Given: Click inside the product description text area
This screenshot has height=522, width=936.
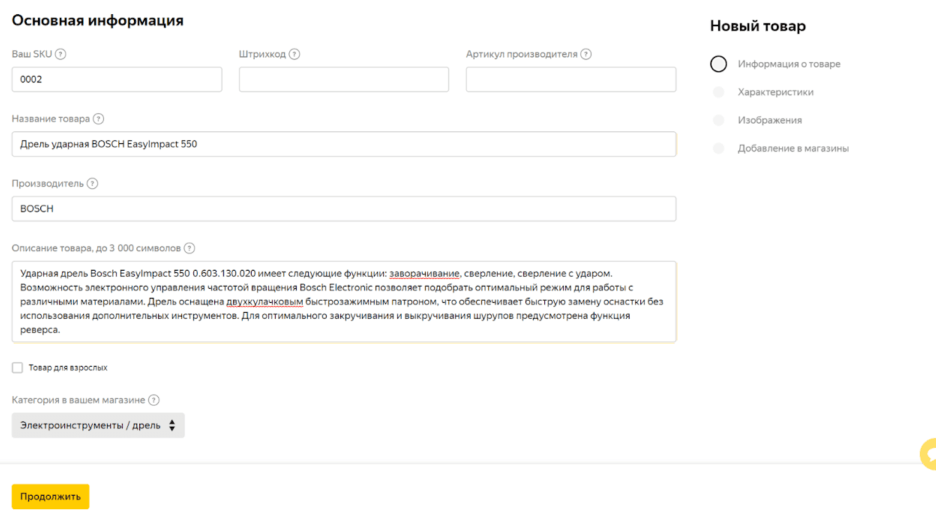Looking at the screenshot, I should (343, 301).
